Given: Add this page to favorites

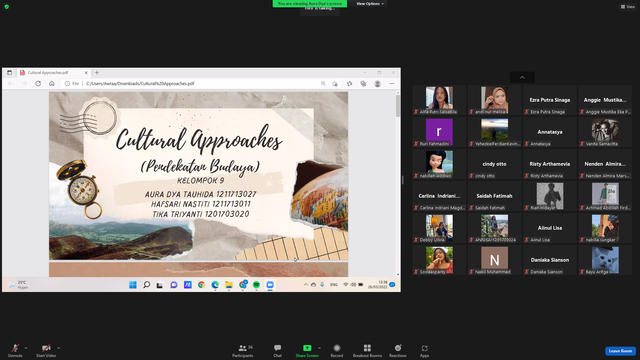Looking at the screenshot, I should click(x=335, y=83).
